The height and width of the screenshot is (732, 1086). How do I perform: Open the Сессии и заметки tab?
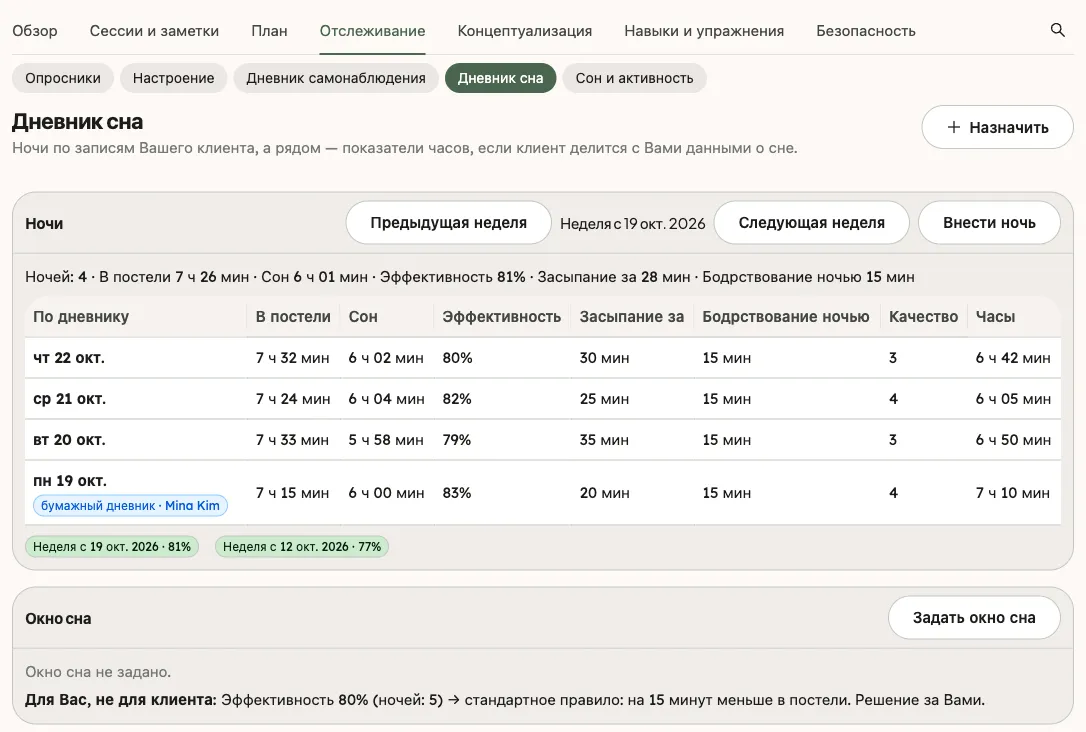pyautogui.click(x=154, y=31)
